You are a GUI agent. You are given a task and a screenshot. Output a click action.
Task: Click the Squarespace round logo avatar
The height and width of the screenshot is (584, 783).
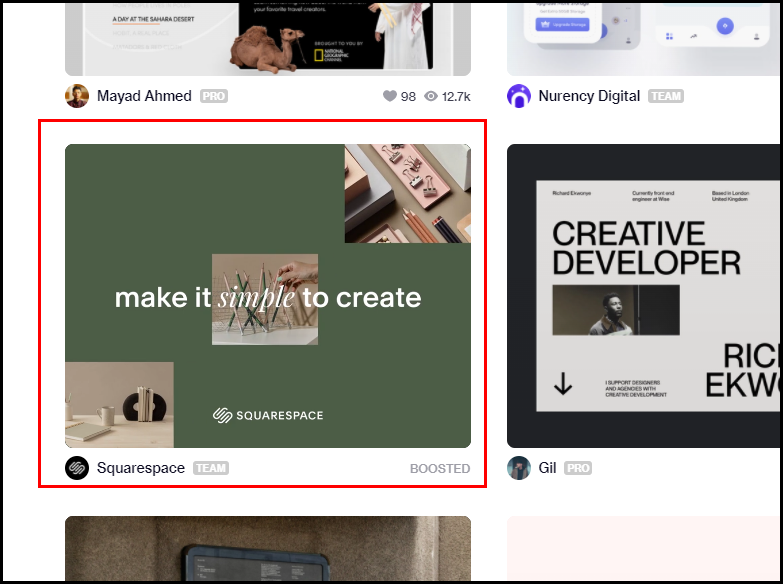77,468
